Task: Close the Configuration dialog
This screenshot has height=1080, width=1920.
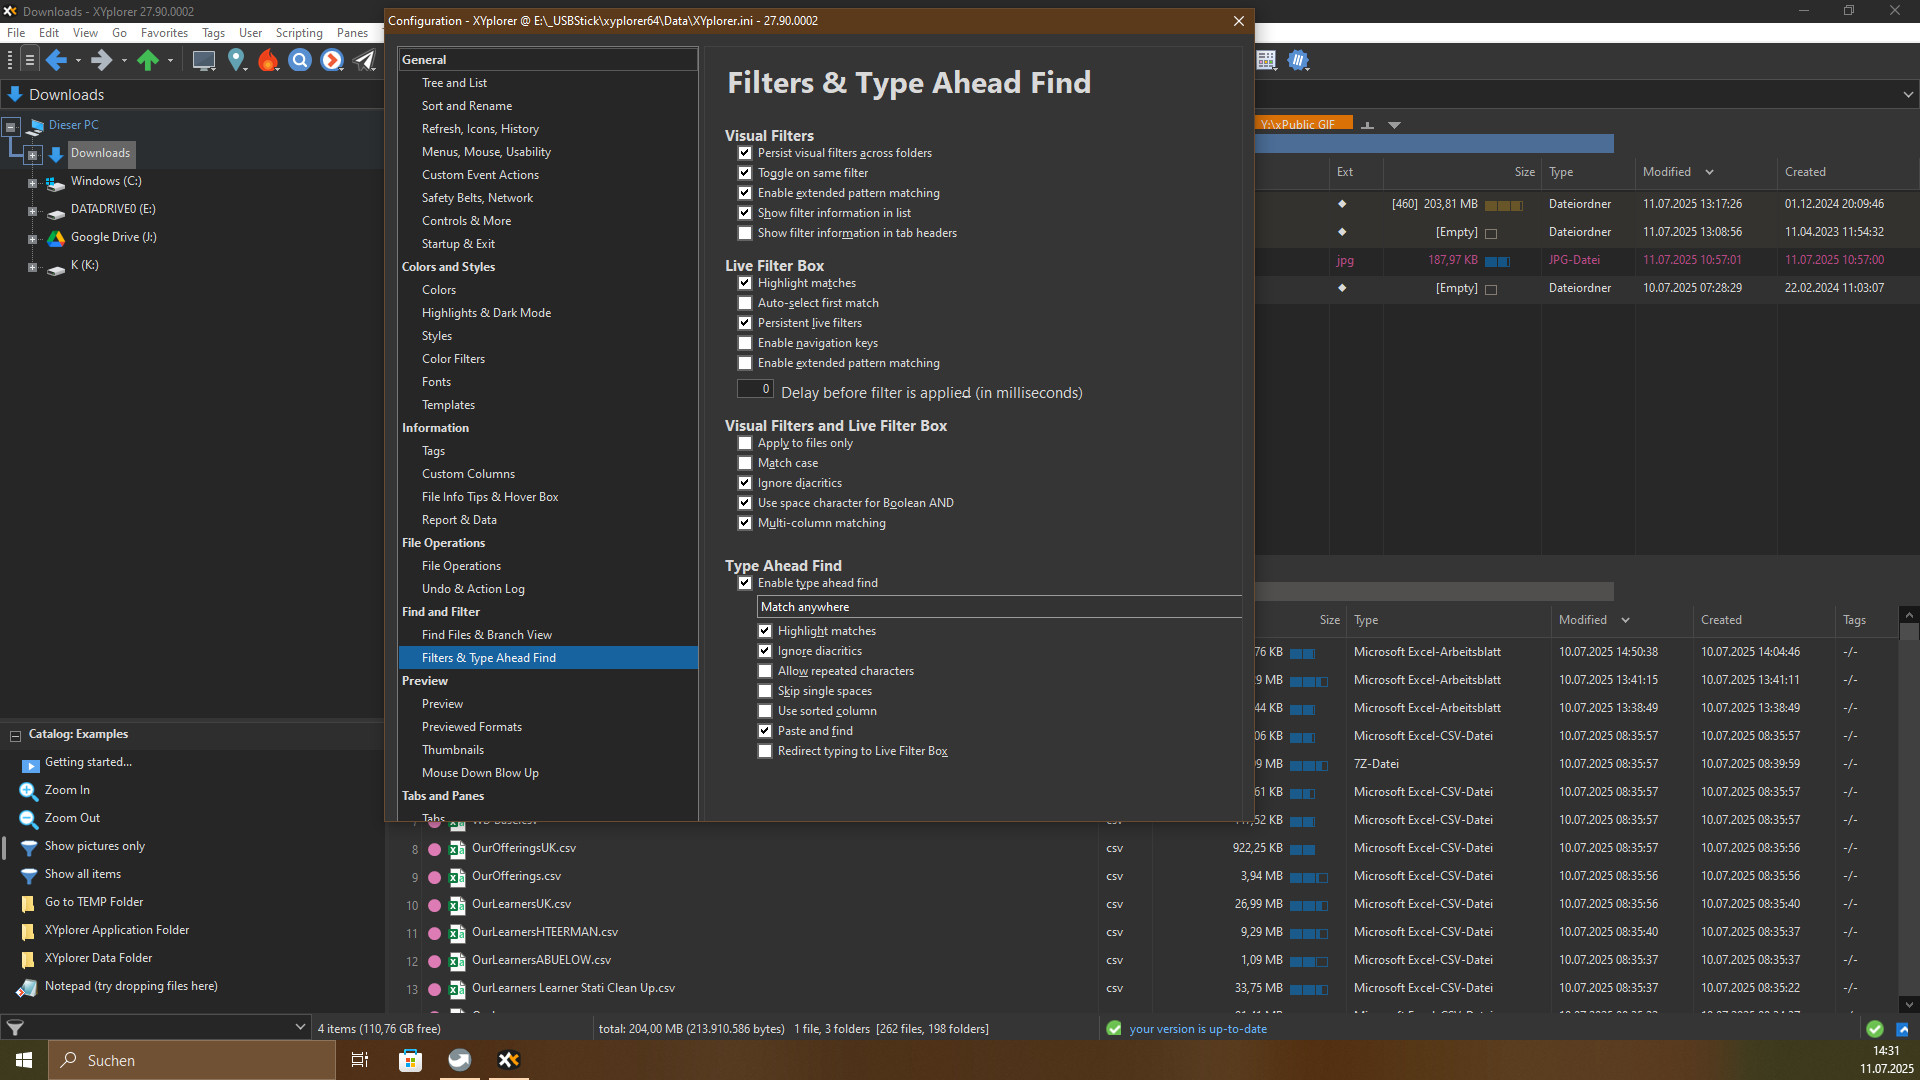Action: pyautogui.click(x=1238, y=21)
